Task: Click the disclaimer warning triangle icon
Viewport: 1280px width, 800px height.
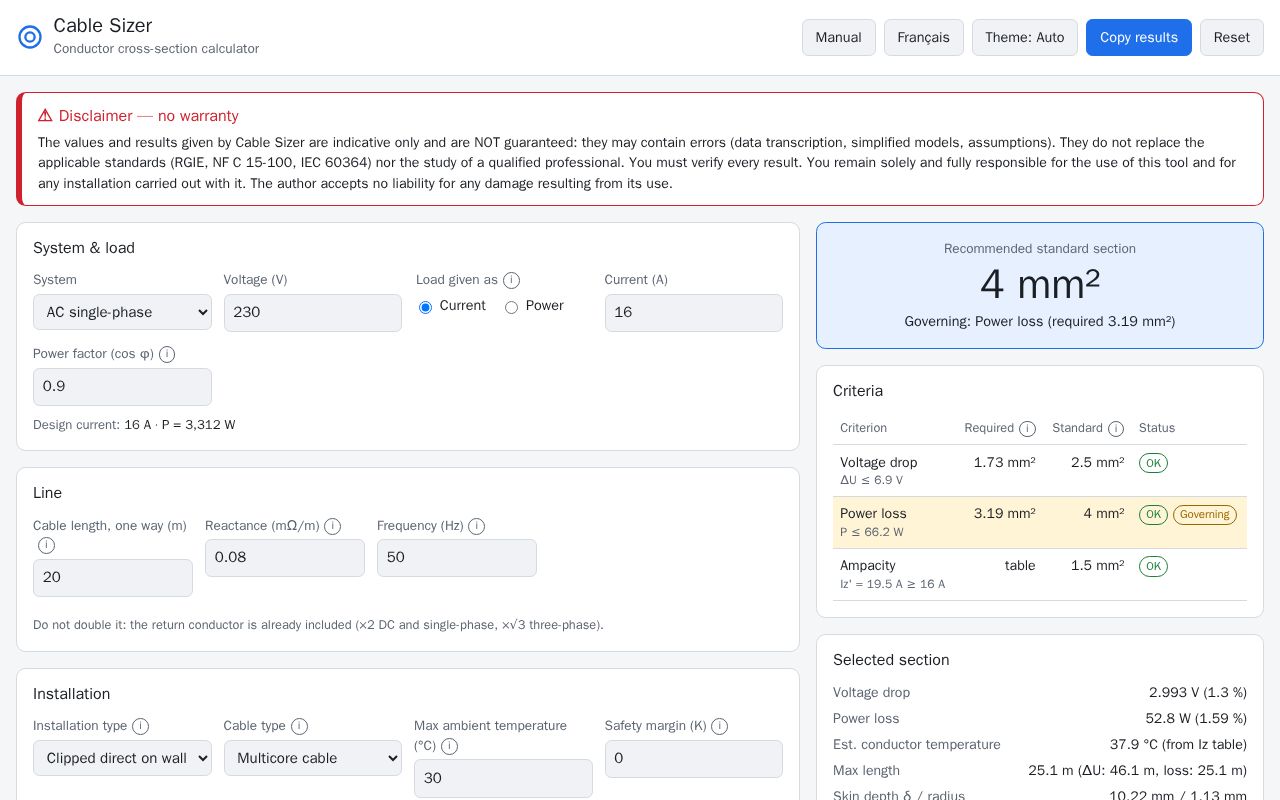Action: coord(45,116)
